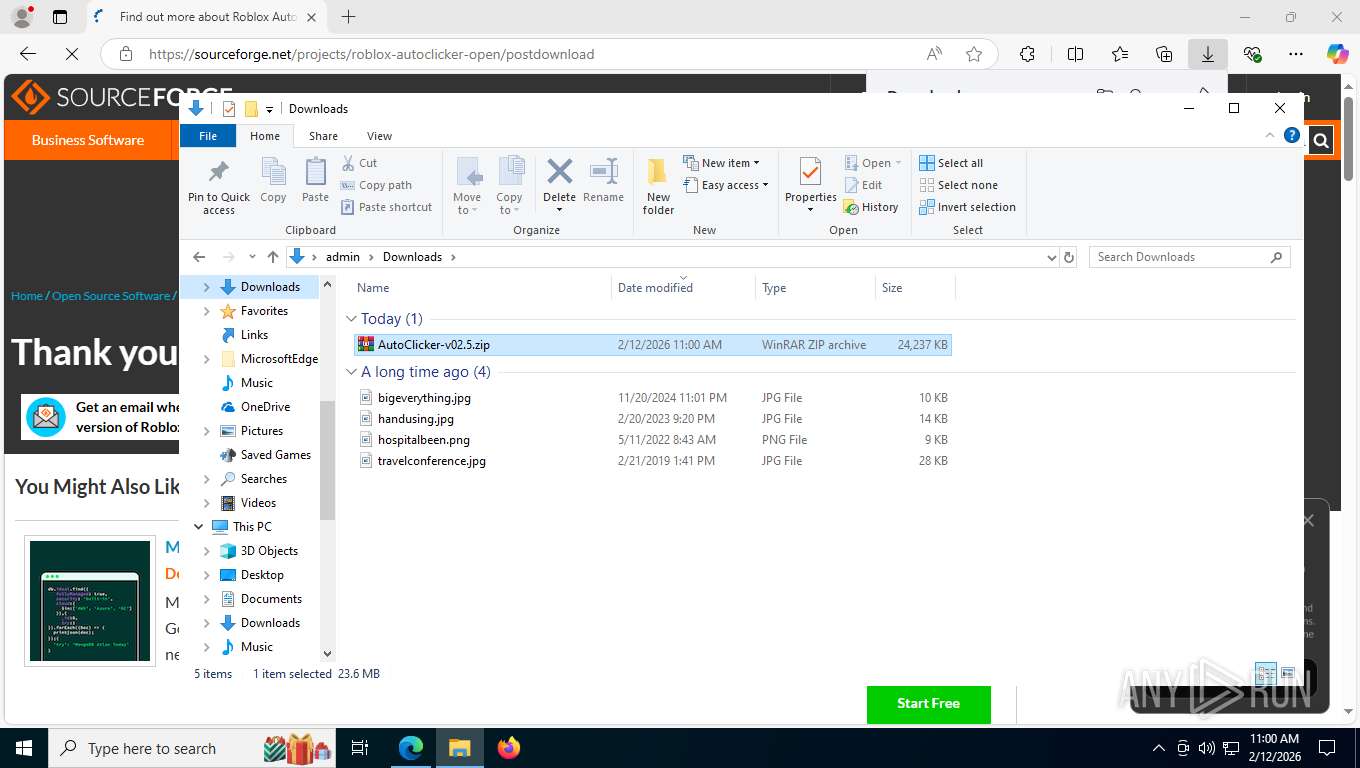Select hospitalbeen.png file

coord(423,440)
